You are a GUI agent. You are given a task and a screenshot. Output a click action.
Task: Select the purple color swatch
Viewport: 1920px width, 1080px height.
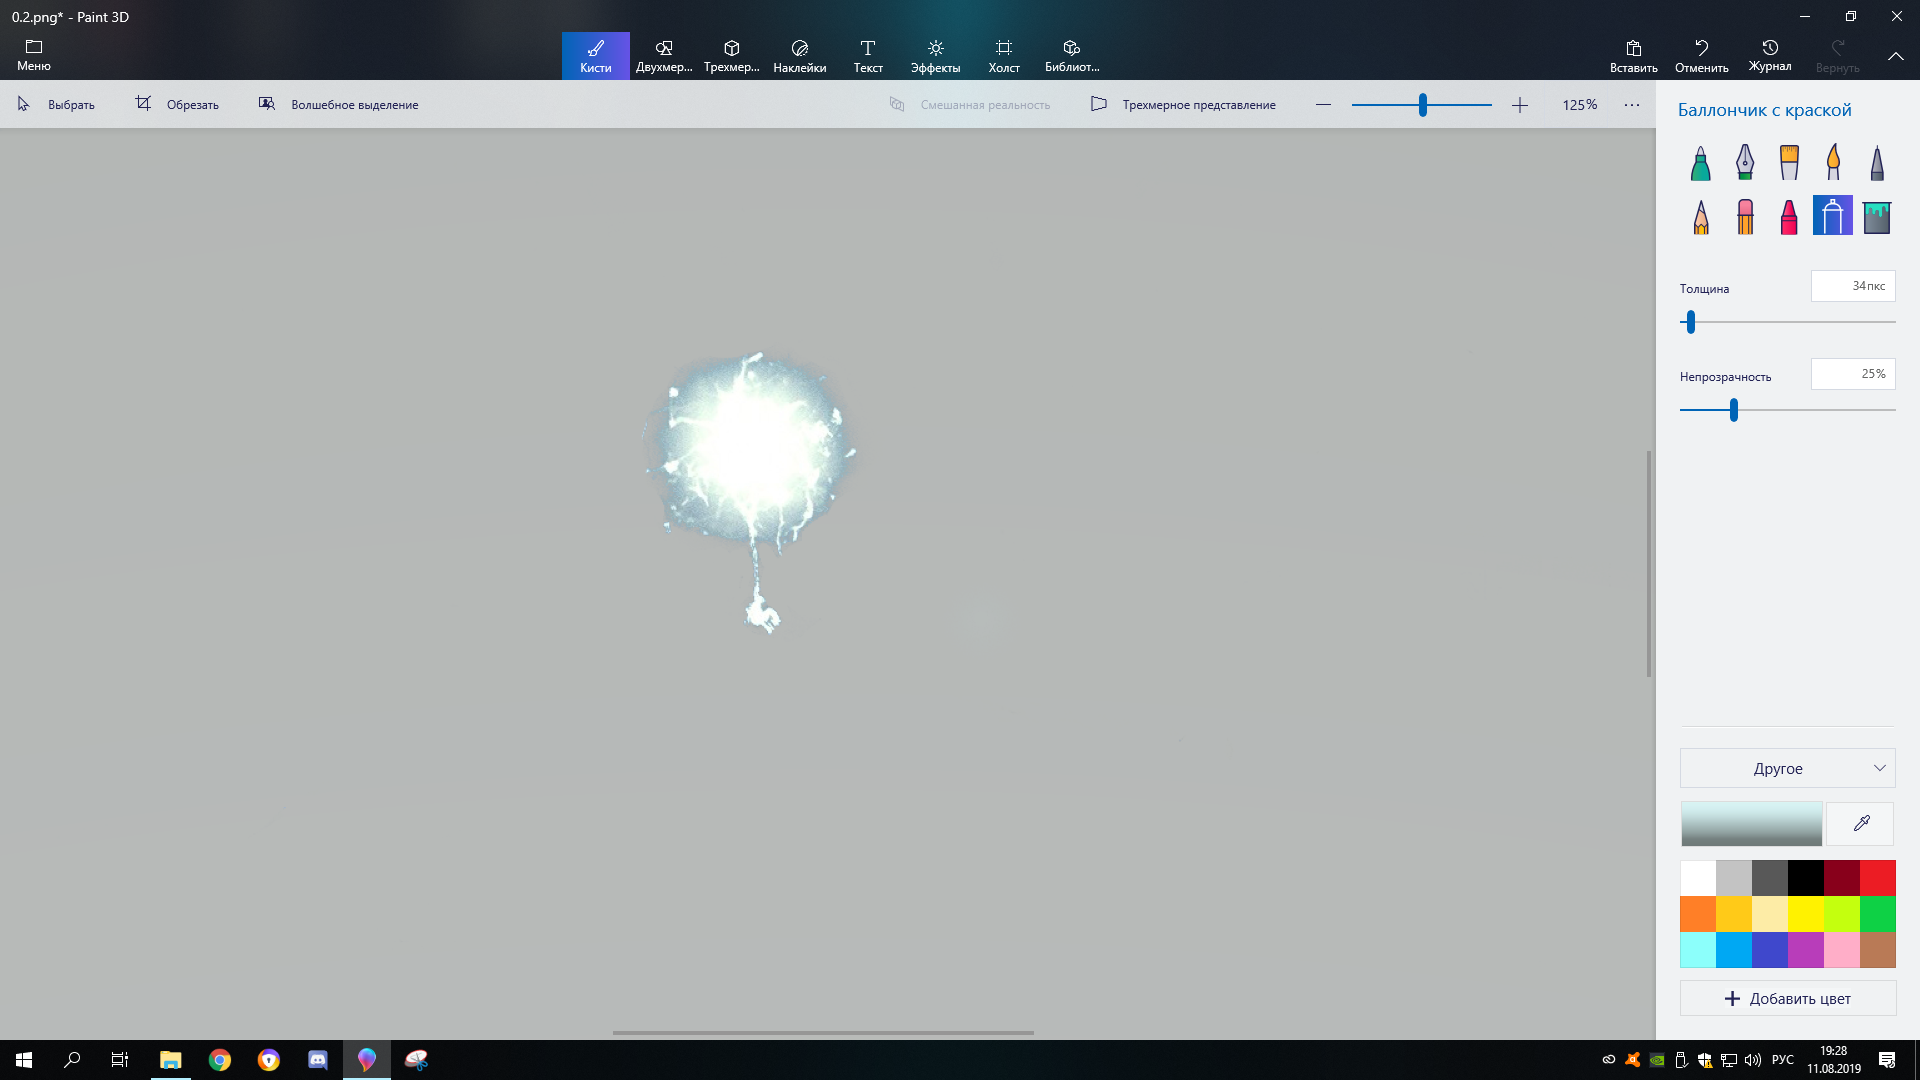coord(1806,950)
